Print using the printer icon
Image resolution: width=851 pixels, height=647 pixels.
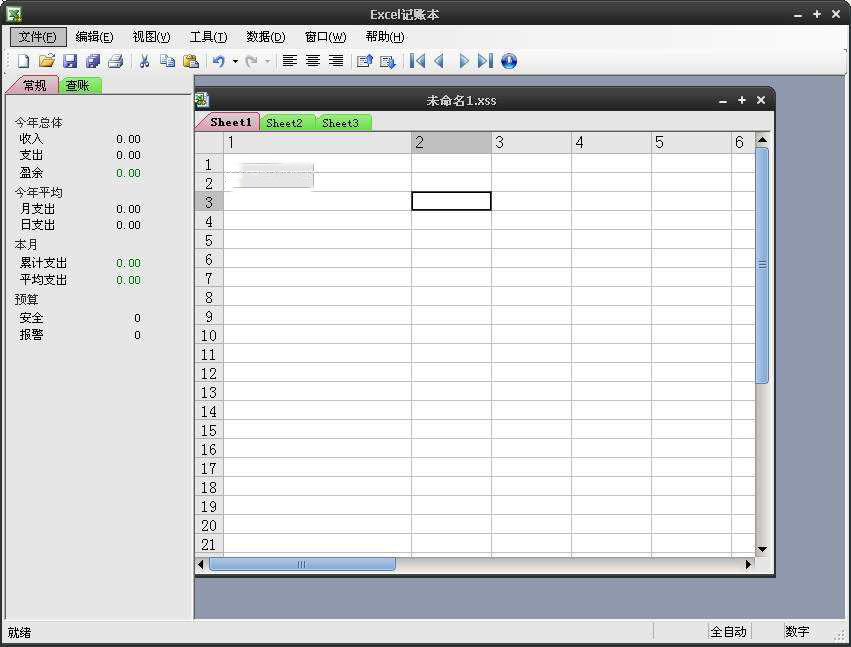(x=116, y=61)
